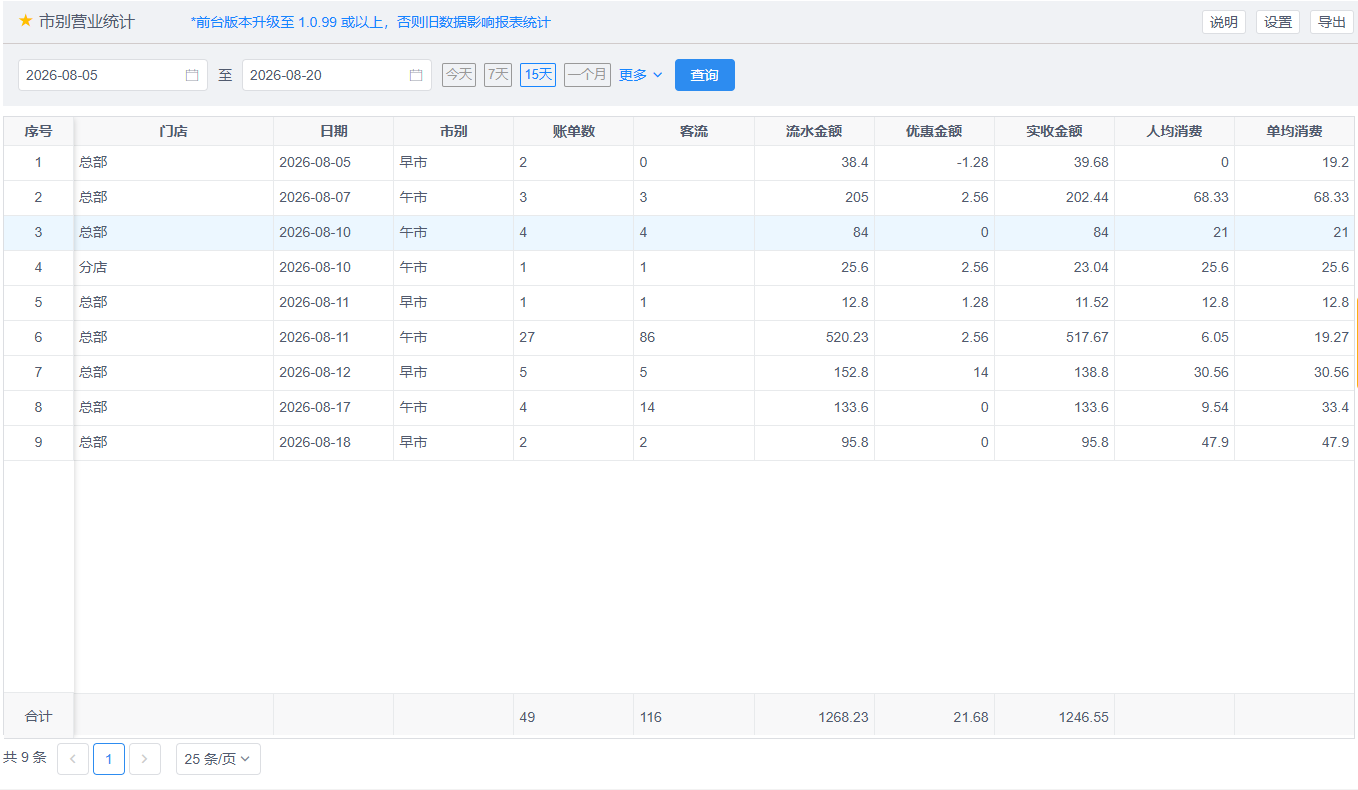This screenshot has width=1358, height=790.
Task: Click the 账单数 value 27
Action: pos(527,337)
